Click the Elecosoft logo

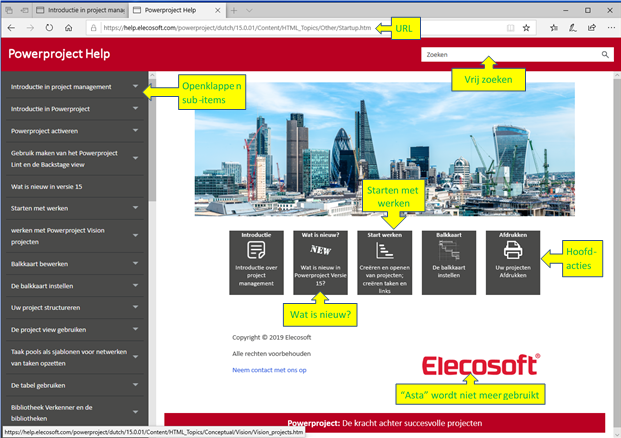[481, 365]
